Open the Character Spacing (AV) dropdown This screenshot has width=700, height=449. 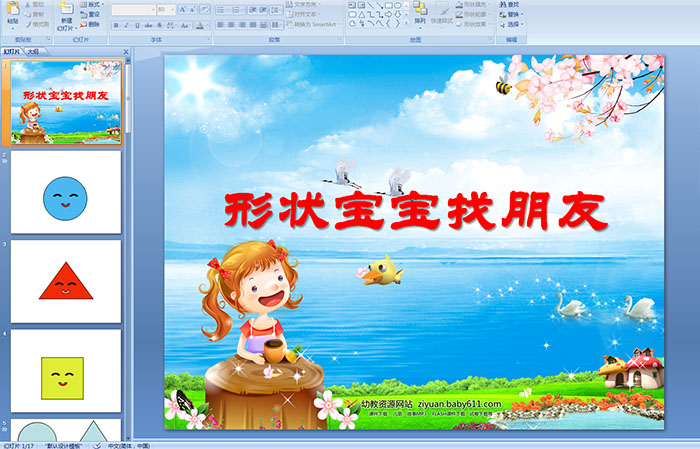pyautogui.click(x=171, y=25)
